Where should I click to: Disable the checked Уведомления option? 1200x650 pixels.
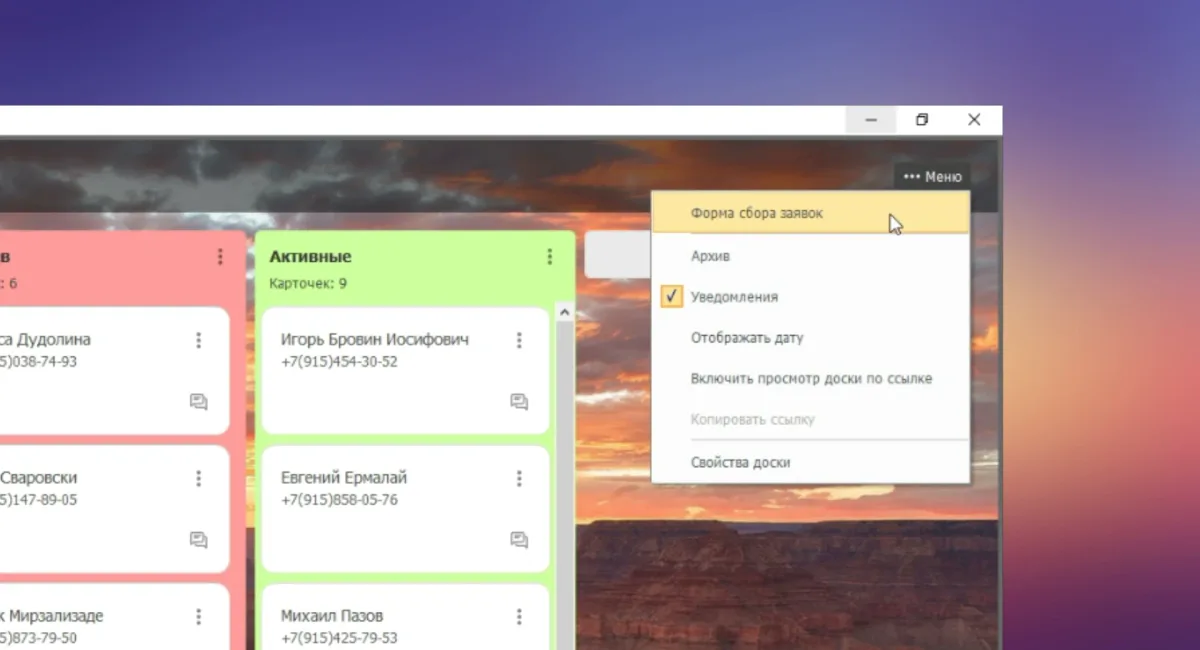click(733, 297)
